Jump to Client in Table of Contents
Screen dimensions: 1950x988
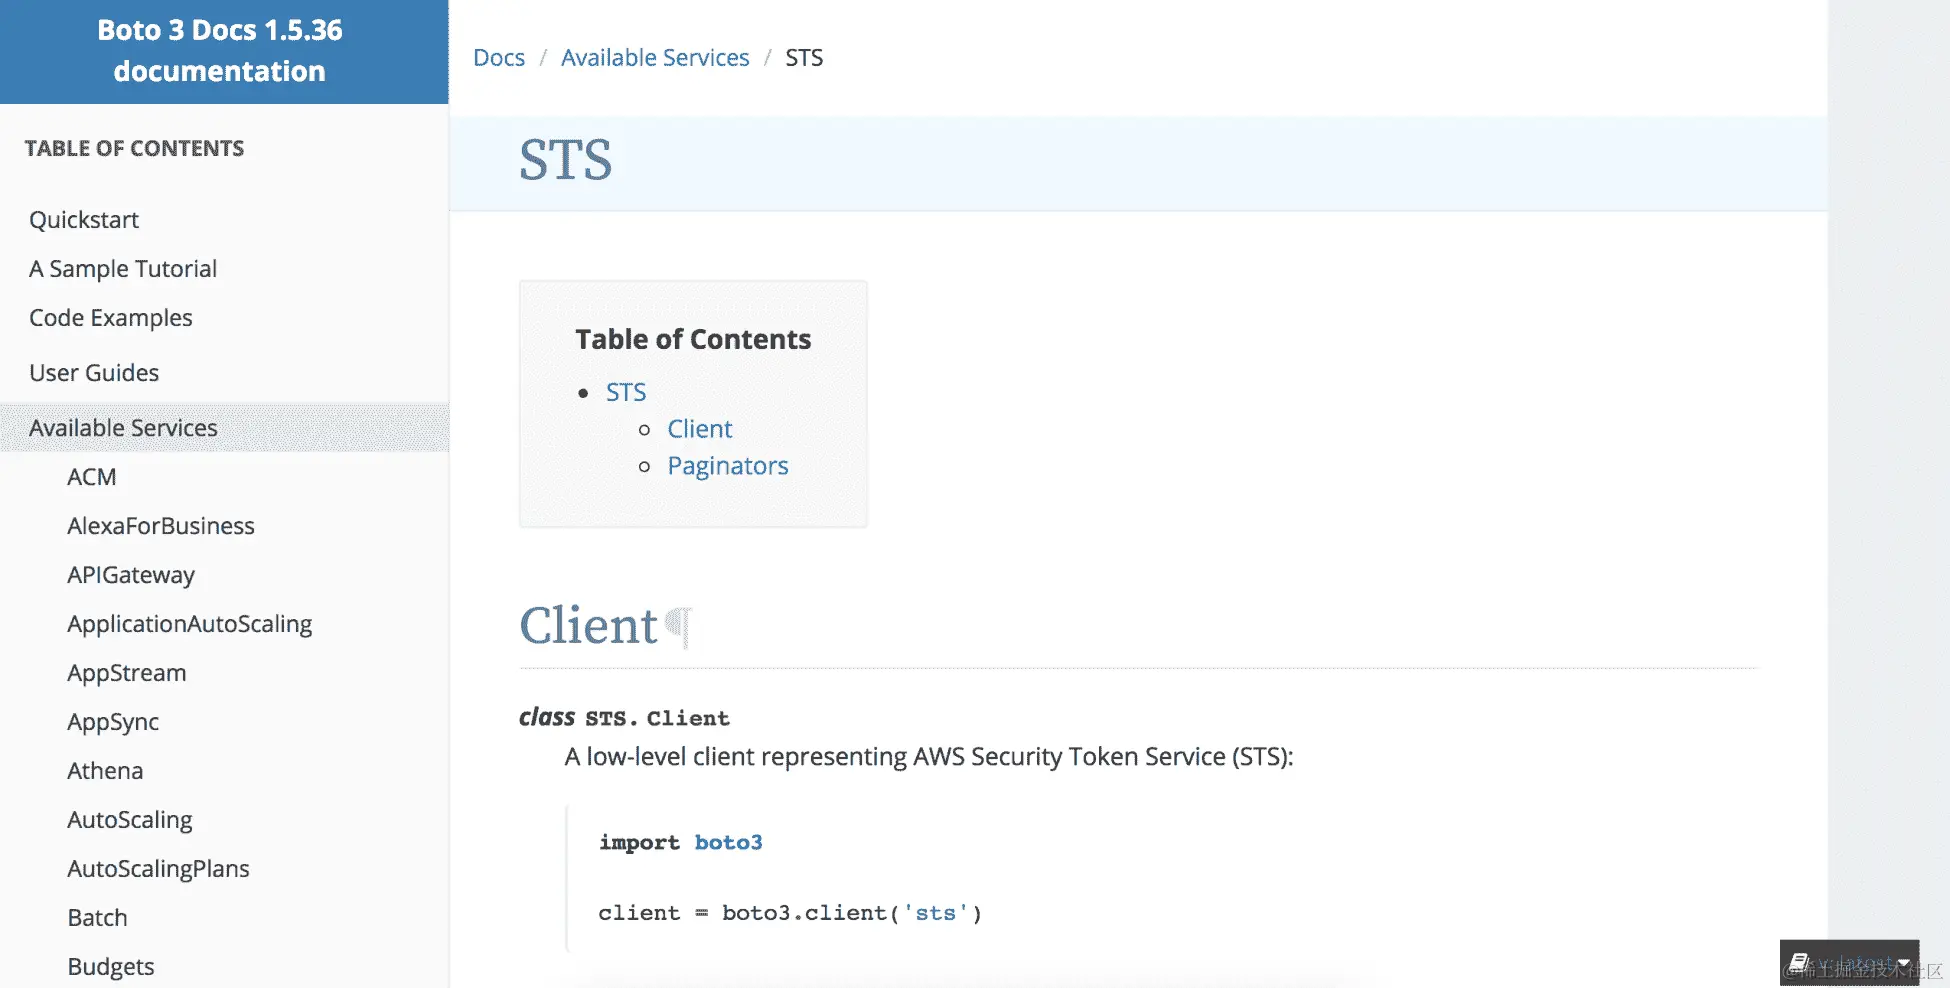[x=700, y=429]
